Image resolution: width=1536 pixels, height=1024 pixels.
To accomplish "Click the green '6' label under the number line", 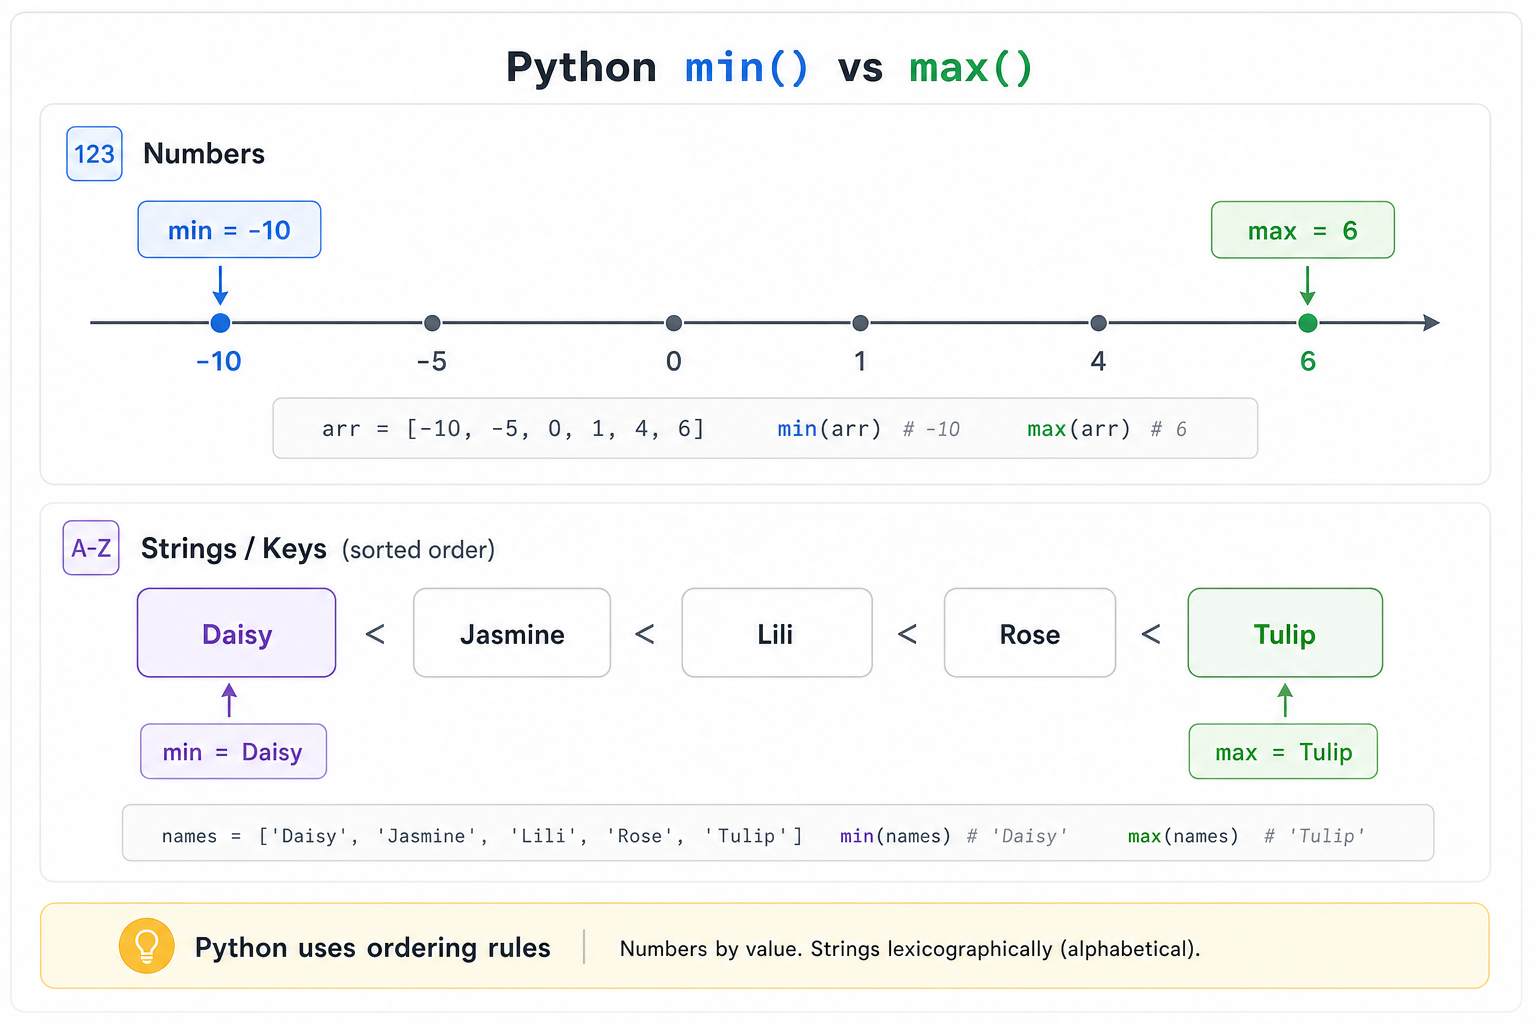I will pos(1307,361).
